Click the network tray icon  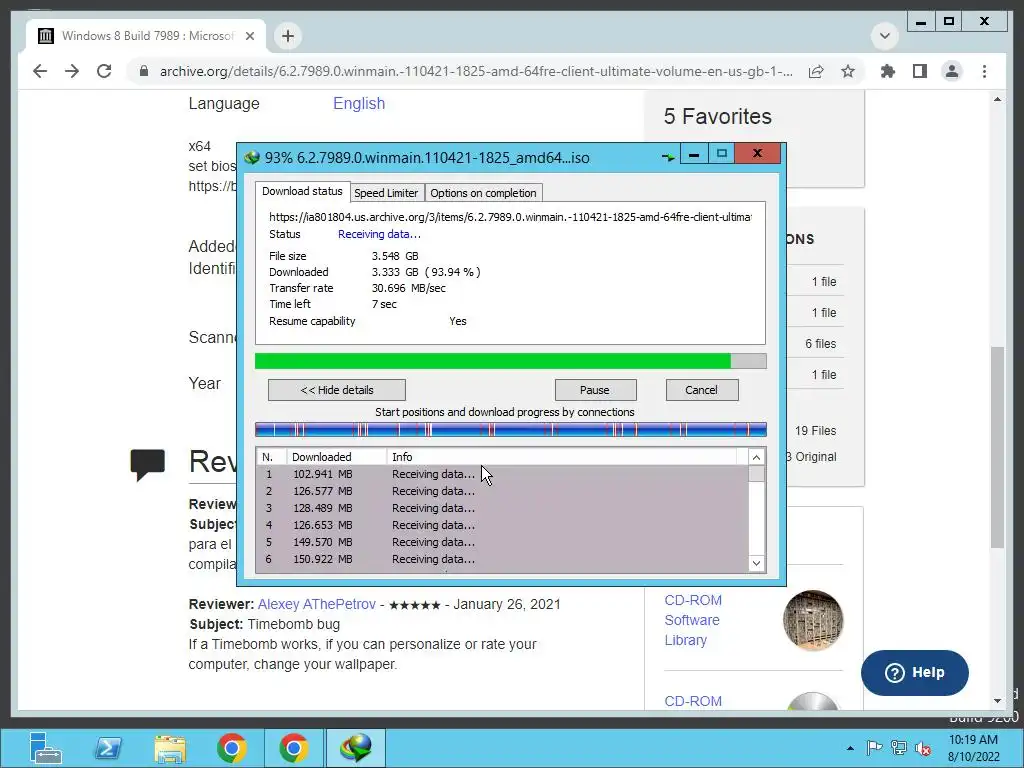click(x=899, y=748)
